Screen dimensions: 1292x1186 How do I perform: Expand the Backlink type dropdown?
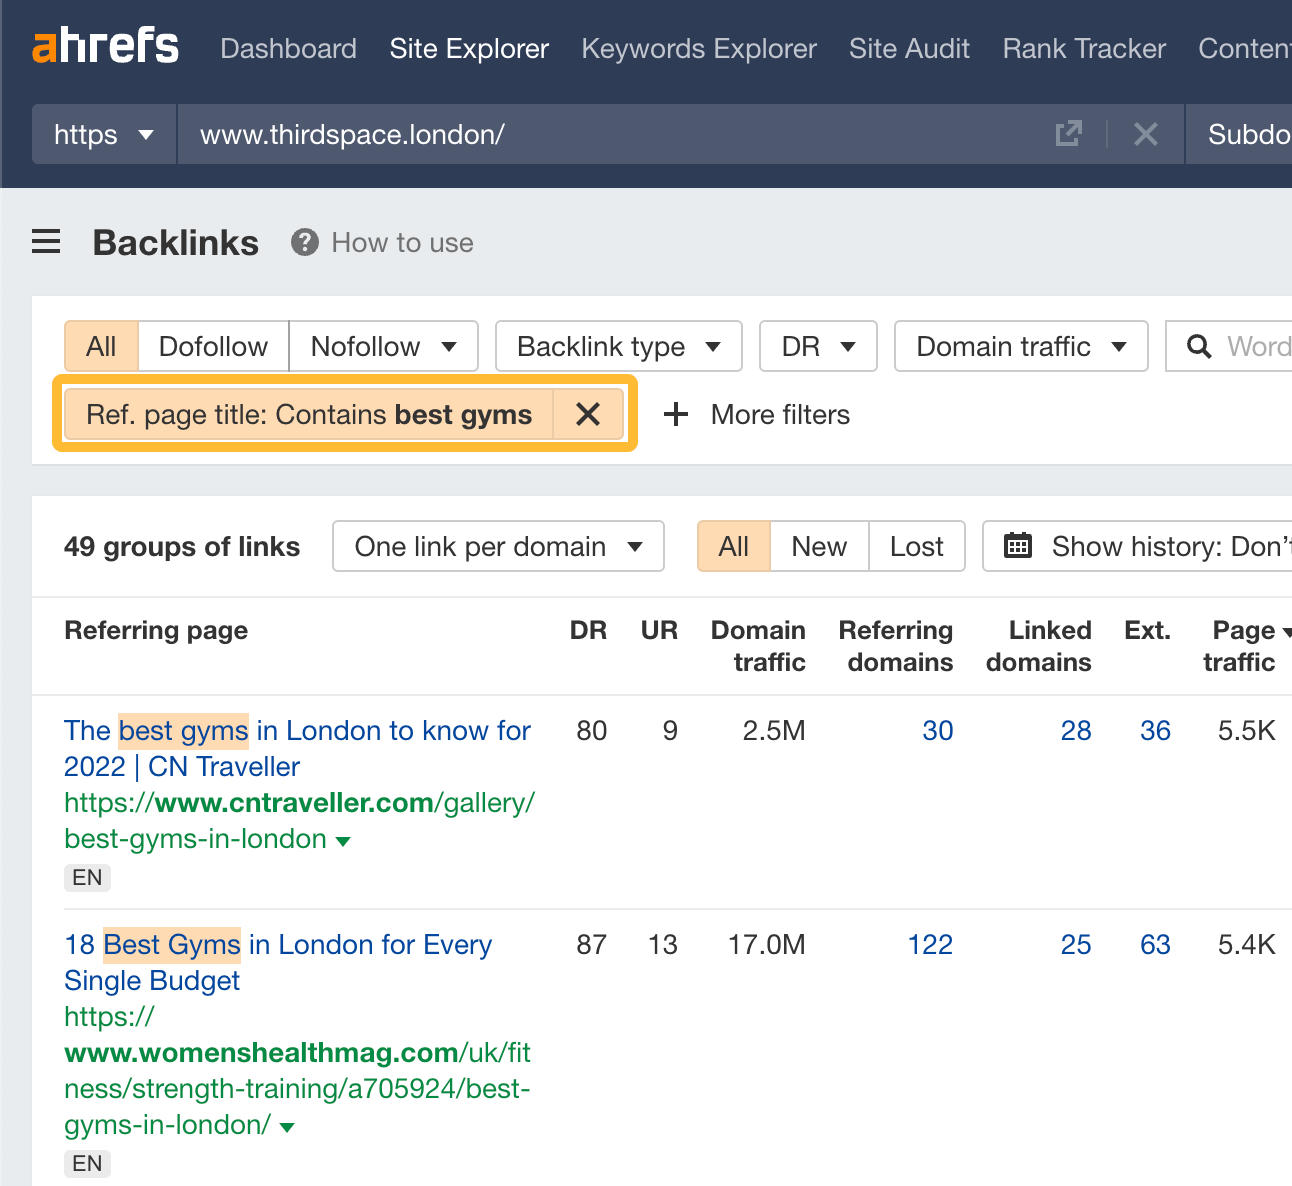click(x=618, y=346)
